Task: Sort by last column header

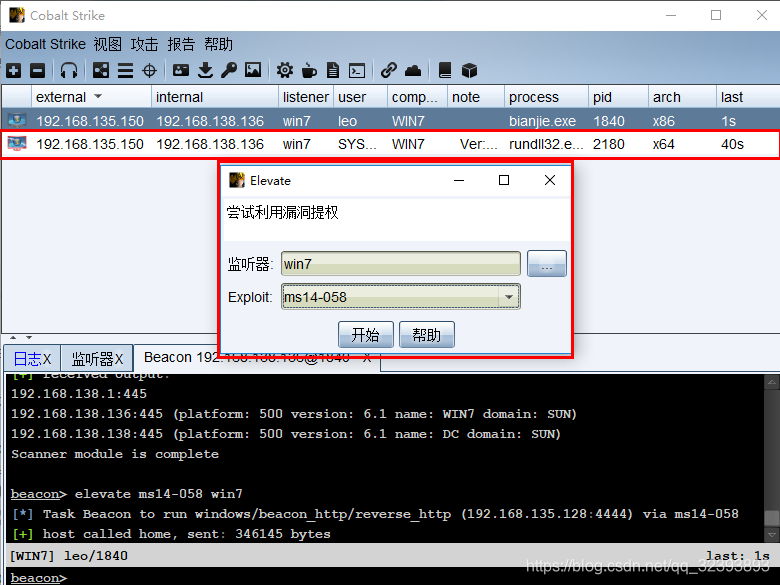Action: click(x=748, y=97)
